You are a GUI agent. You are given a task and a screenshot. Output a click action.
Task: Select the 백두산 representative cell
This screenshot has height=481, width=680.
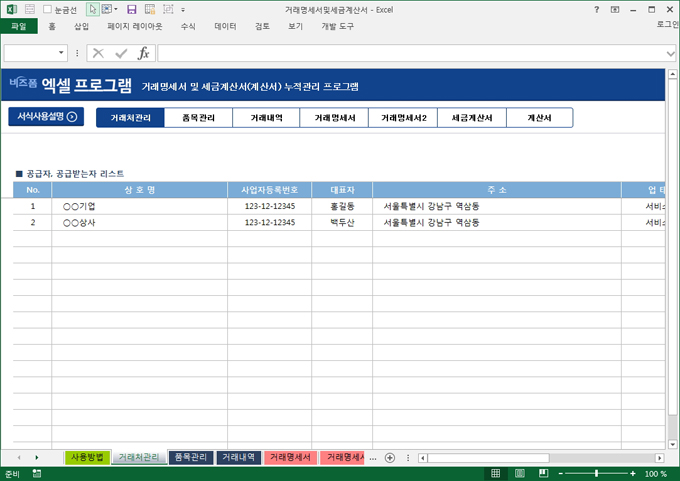point(342,223)
